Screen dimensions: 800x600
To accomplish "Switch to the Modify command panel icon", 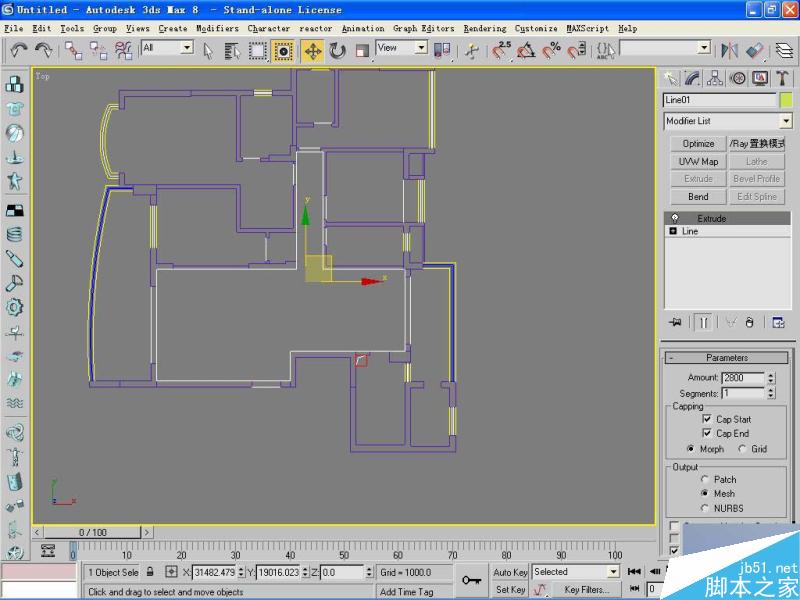I will tap(692, 78).
